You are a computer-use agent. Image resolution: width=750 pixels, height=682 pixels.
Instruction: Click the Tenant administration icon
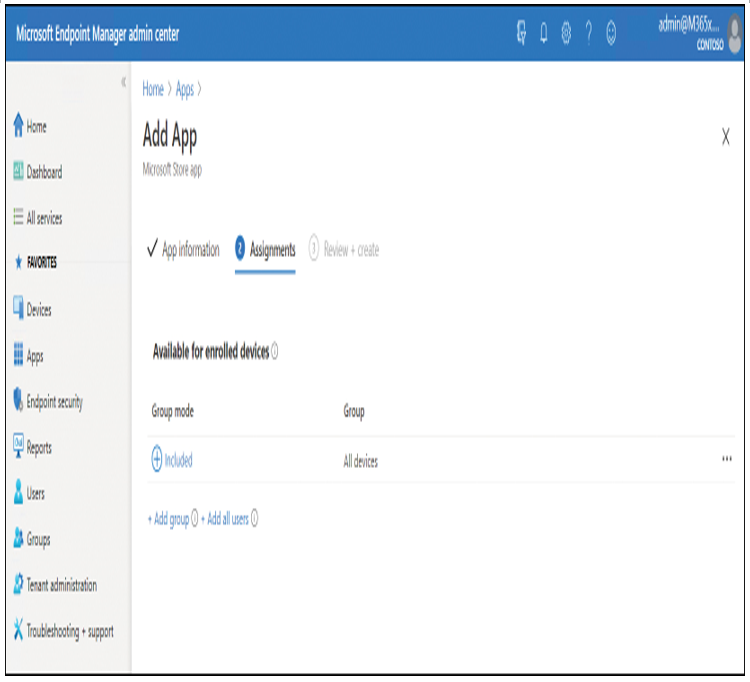18,583
